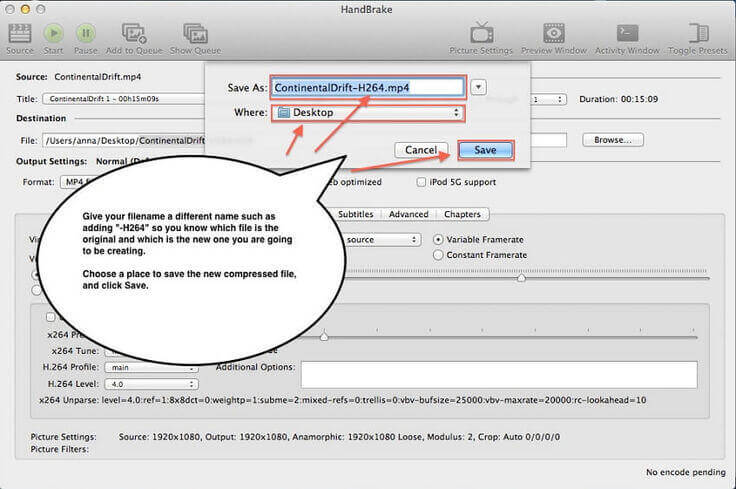Select Constant Framerate radio button
The height and width of the screenshot is (489, 736).
coord(438,255)
